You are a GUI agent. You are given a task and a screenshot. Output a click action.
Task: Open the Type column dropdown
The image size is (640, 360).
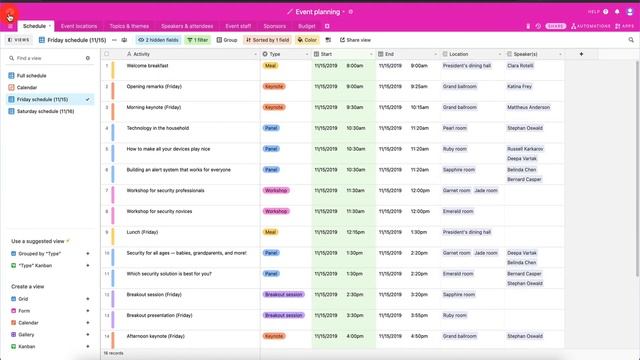[307, 54]
